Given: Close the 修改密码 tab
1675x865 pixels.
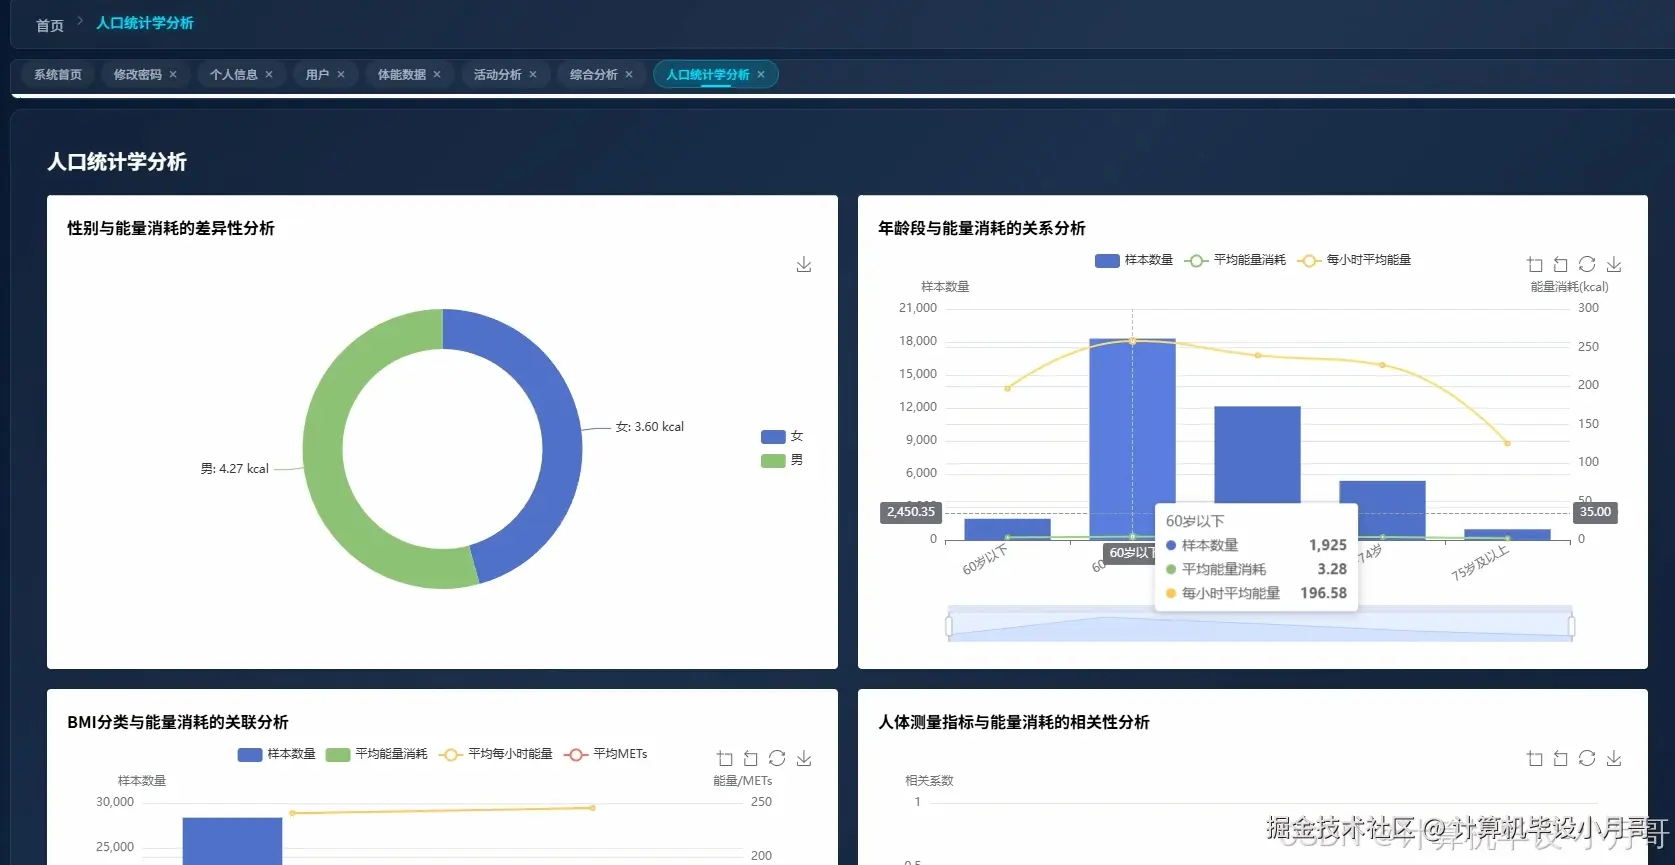Looking at the screenshot, I should click(x=173, y=75).
